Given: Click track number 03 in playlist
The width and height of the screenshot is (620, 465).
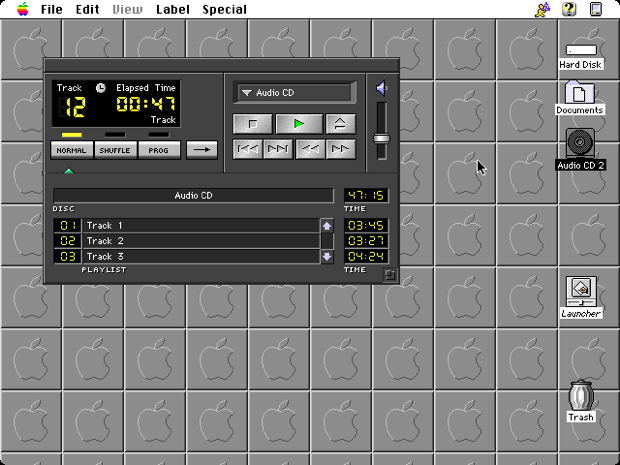Looking at the screenshot, I should click(68, 256).
